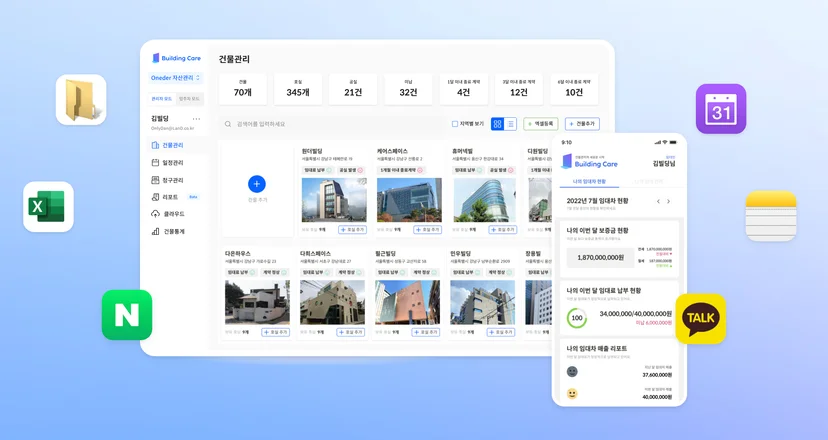The image size is (828, 440).
Task: Switch to grid view icon
Action: point(497,124)
